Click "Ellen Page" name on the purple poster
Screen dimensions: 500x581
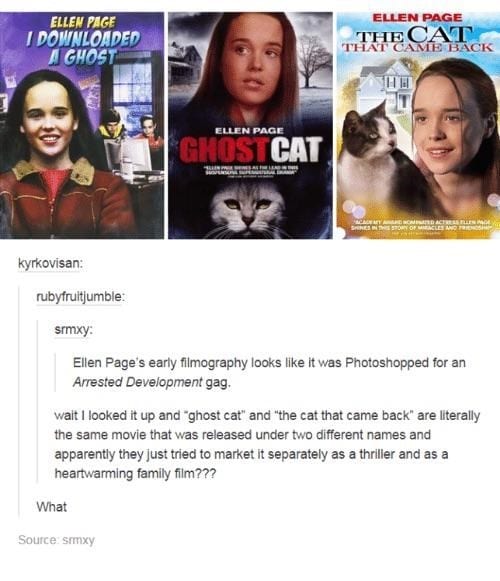click(83, 23)
